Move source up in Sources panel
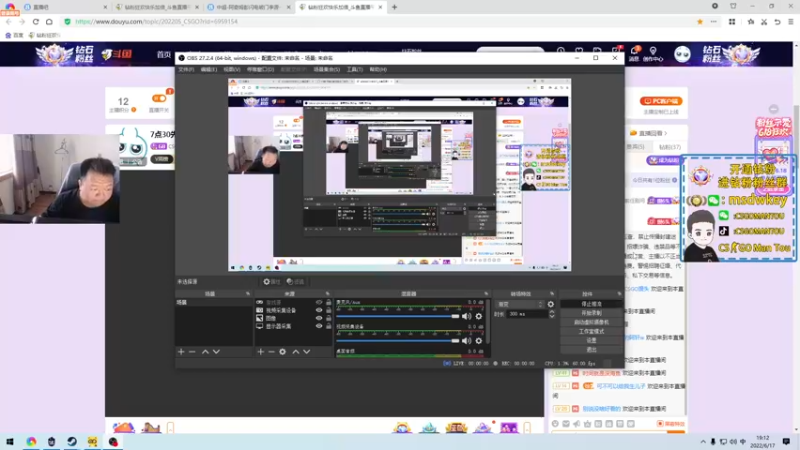 click(x=295, y=352)
